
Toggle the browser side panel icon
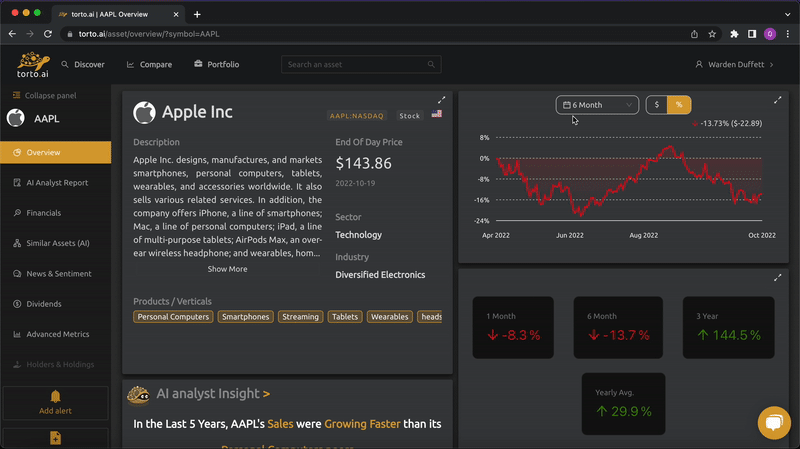[x=752, y=34]
